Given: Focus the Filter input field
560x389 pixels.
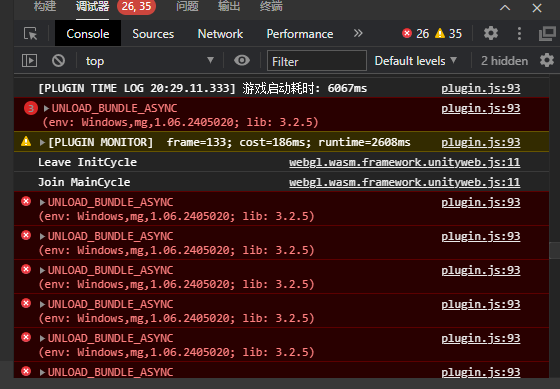Looking at the screenshot, I should [x=317, y=61].
